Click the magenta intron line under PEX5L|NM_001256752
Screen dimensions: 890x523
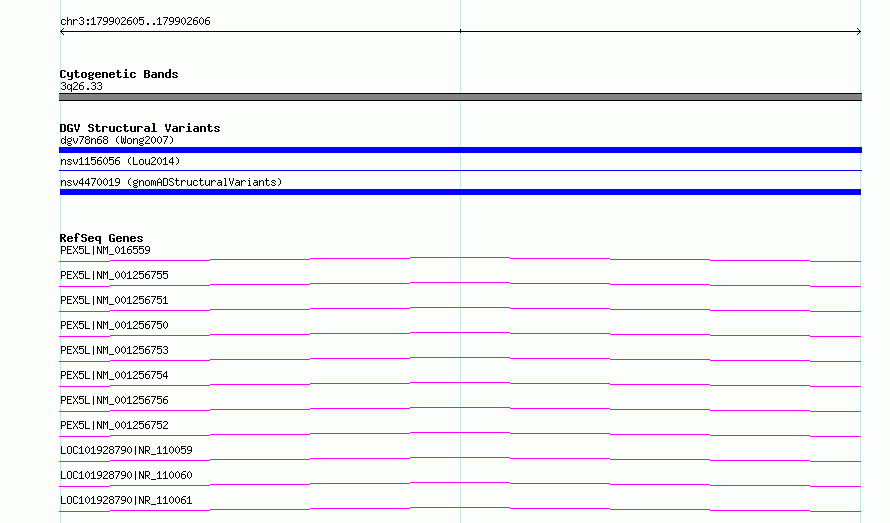click(x=460, y=434)
